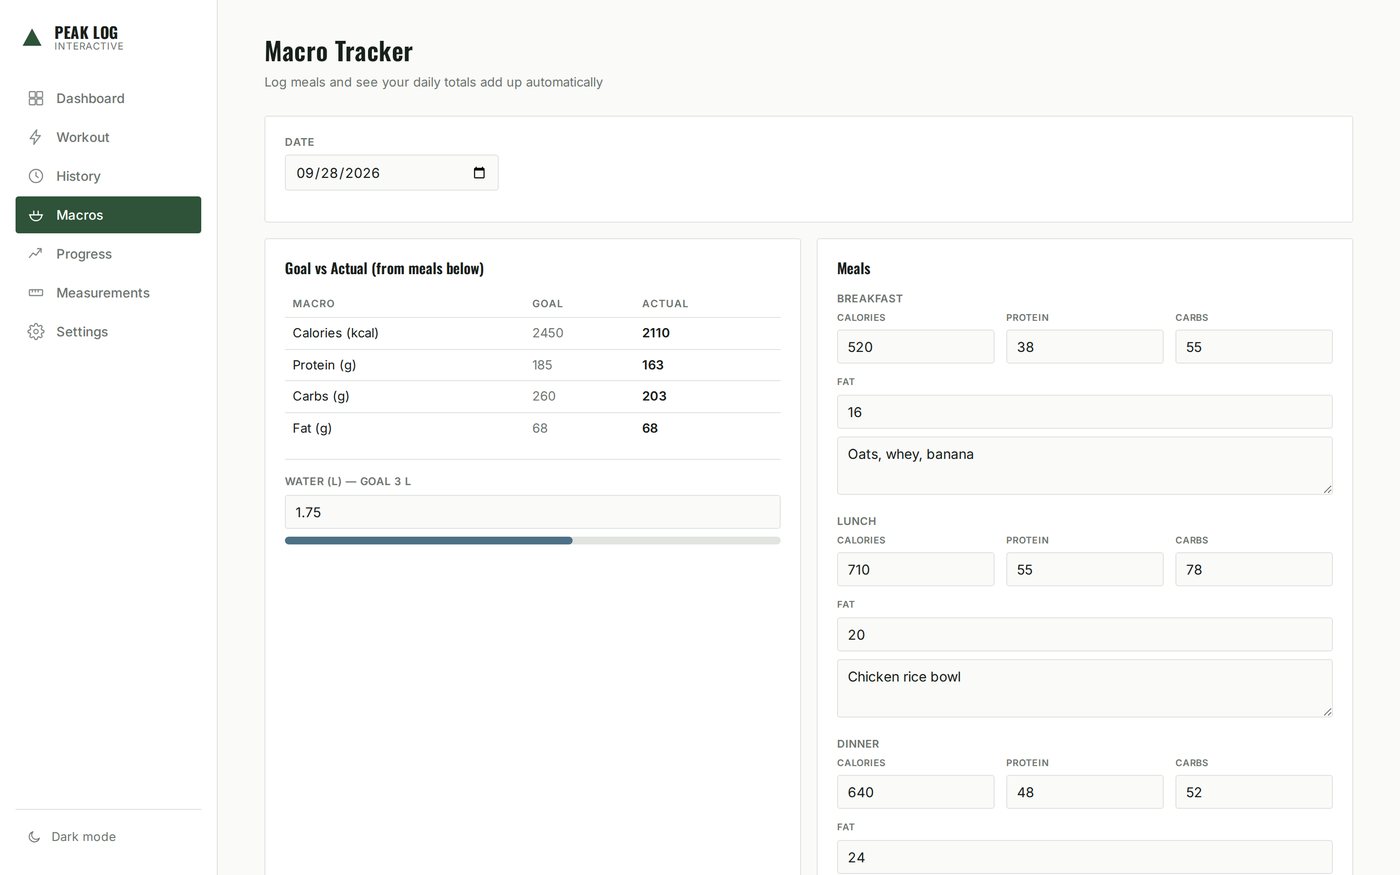This screenshot has height=875, width=1400.
Task: Edit the Dinner fat field
Action: 1084,857
